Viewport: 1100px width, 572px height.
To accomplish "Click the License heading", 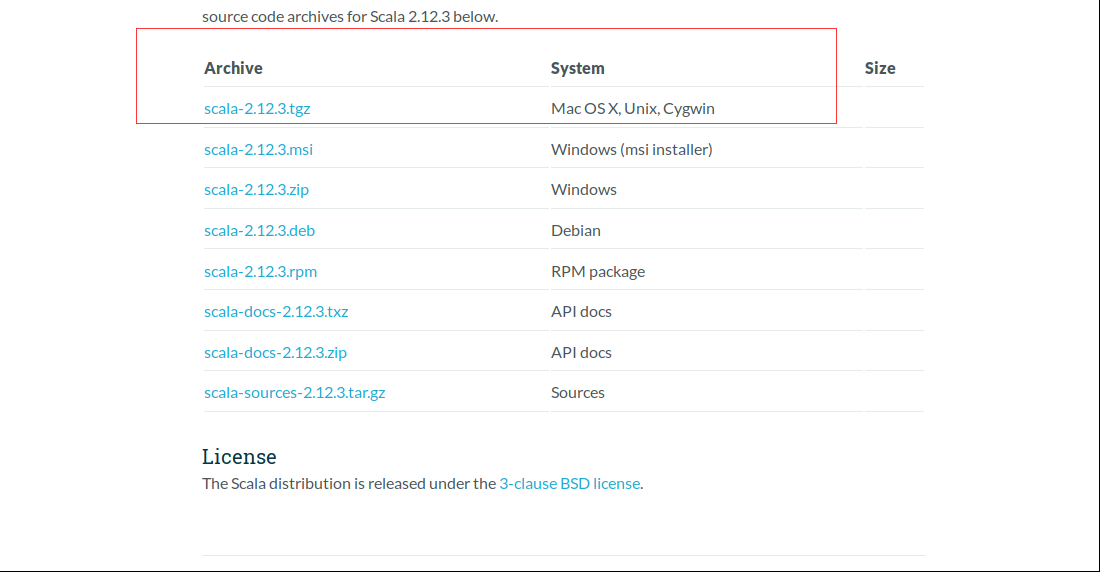I will 239,456.
